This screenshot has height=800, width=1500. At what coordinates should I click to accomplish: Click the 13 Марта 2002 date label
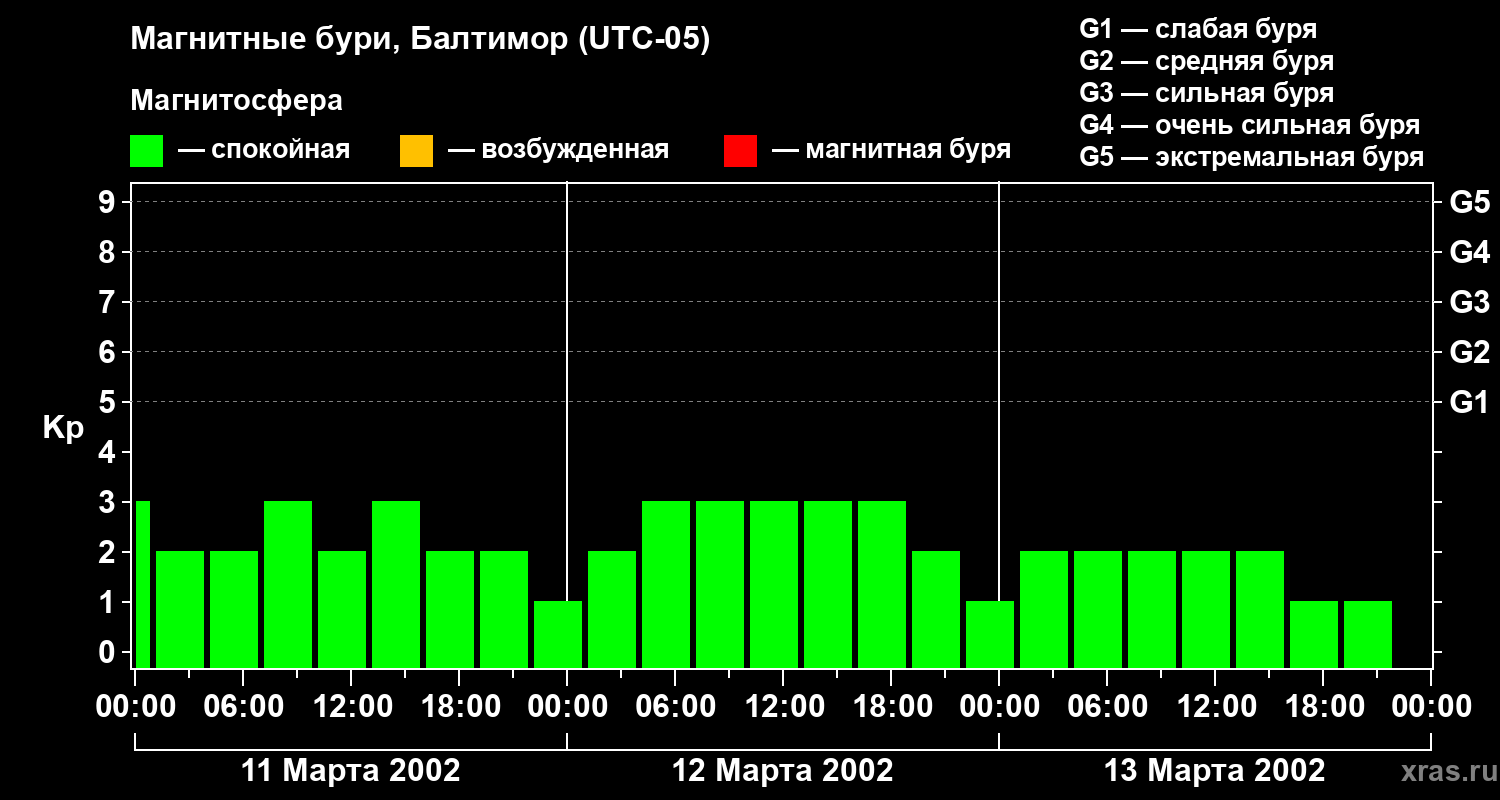tap(1215, 771)
